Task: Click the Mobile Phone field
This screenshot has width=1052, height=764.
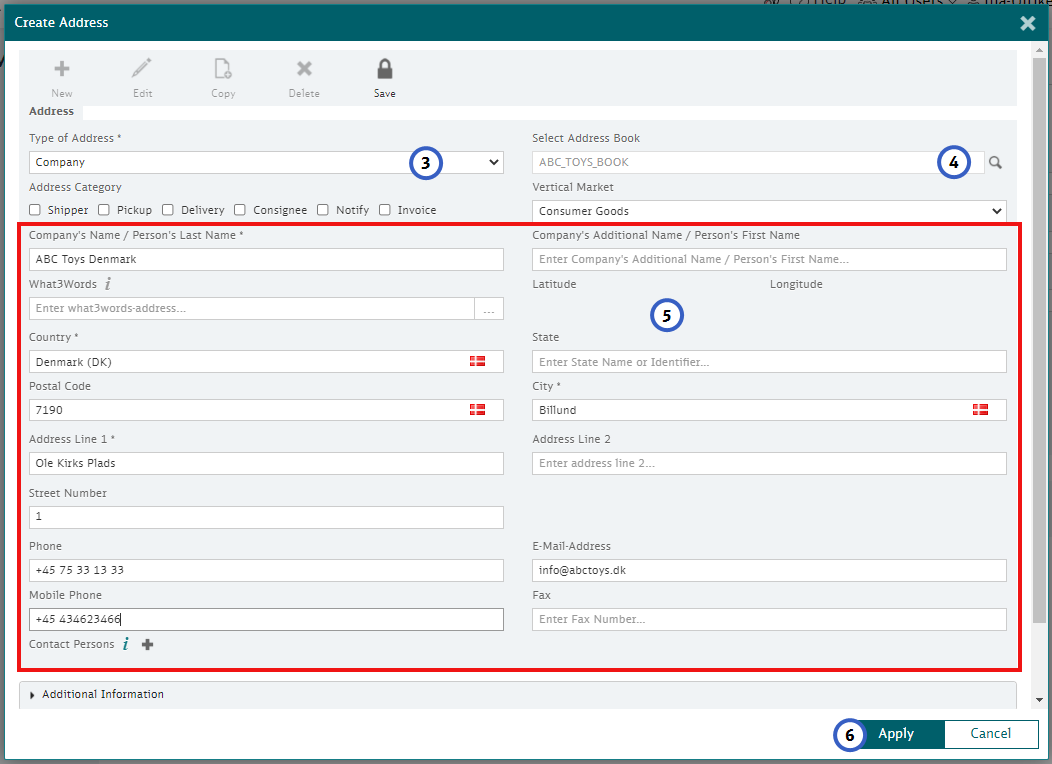Action: coord(266,619)
